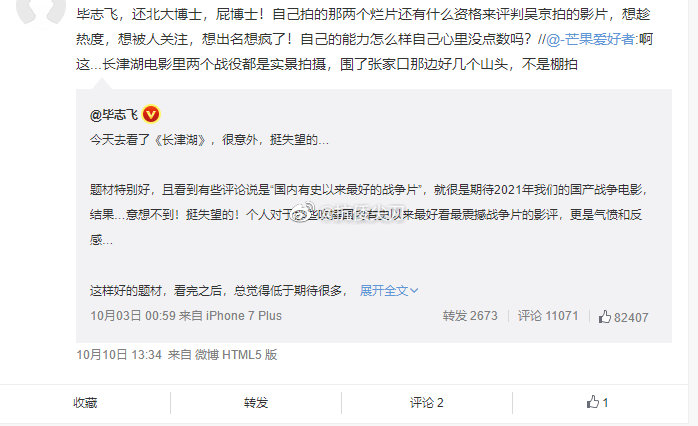698x426 pixels.
Task: Open the @-芒果爱好者 mention link
Action: 592,39
